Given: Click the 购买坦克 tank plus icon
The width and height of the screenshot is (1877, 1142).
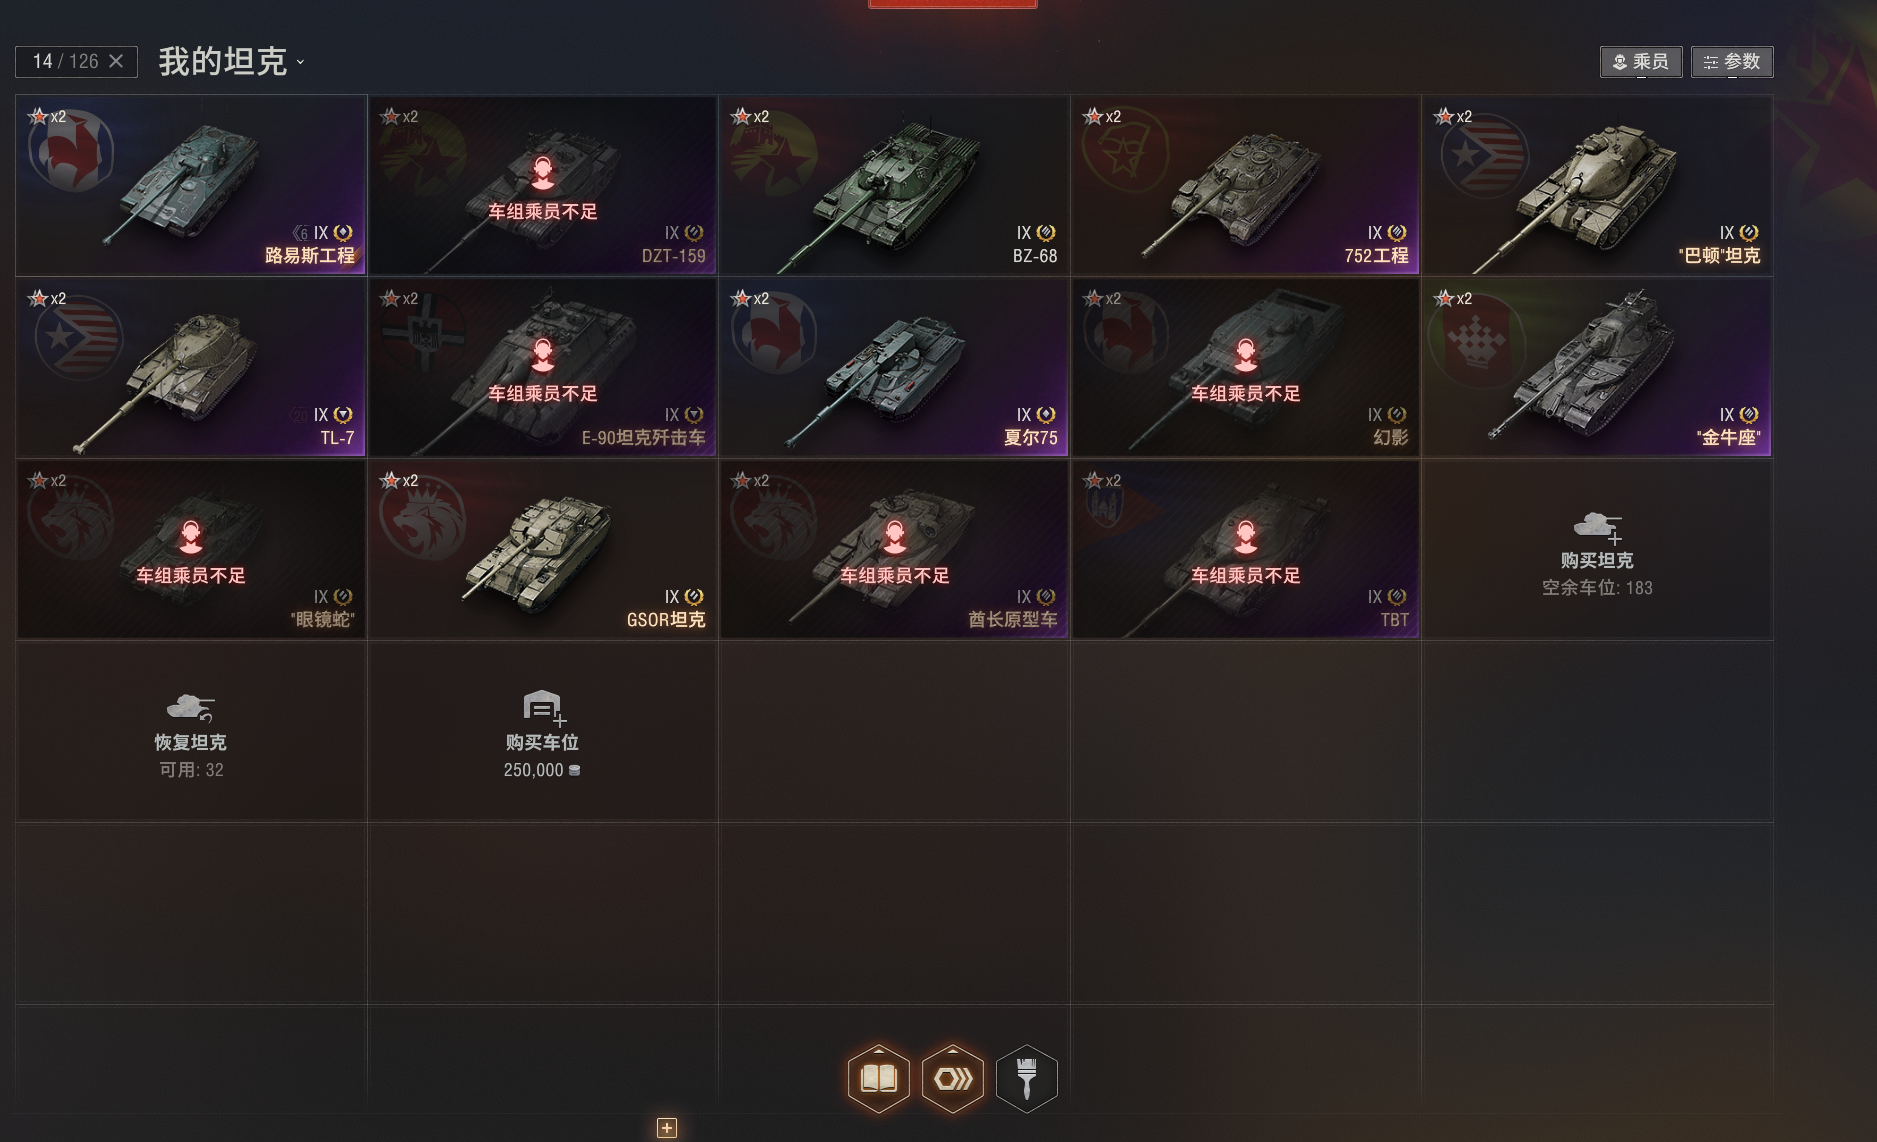Looking at the screenshot, I should tap(1597, 526).
